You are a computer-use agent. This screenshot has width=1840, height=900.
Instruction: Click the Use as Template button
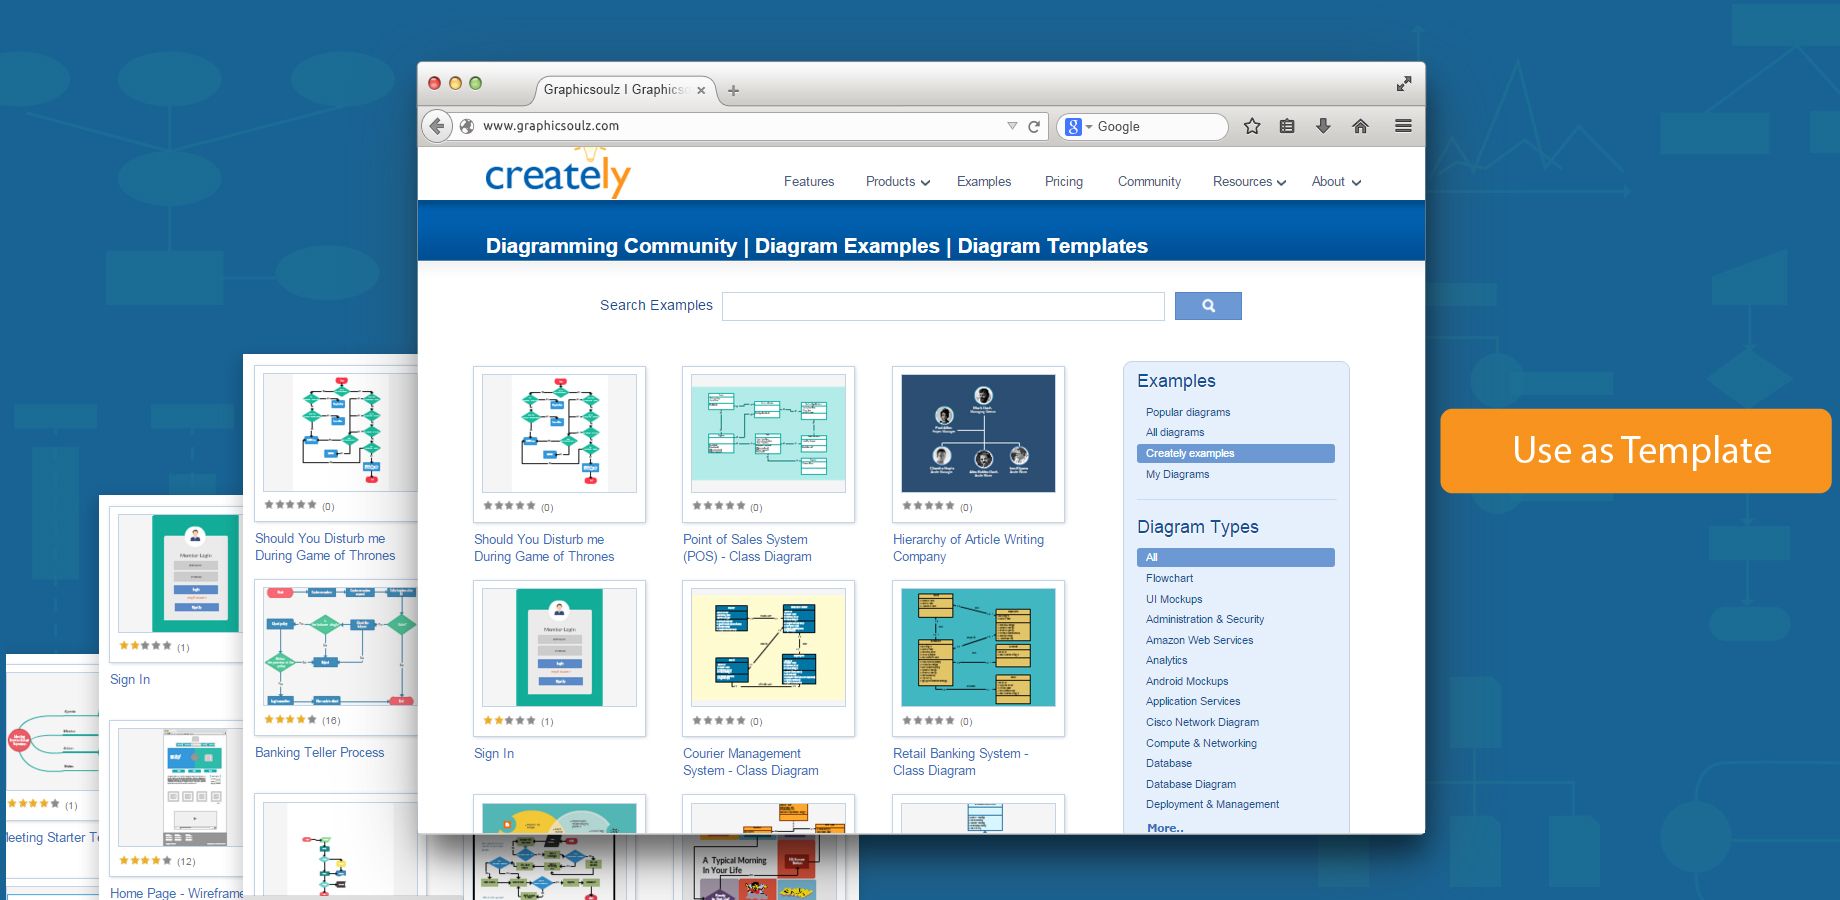1635,450
